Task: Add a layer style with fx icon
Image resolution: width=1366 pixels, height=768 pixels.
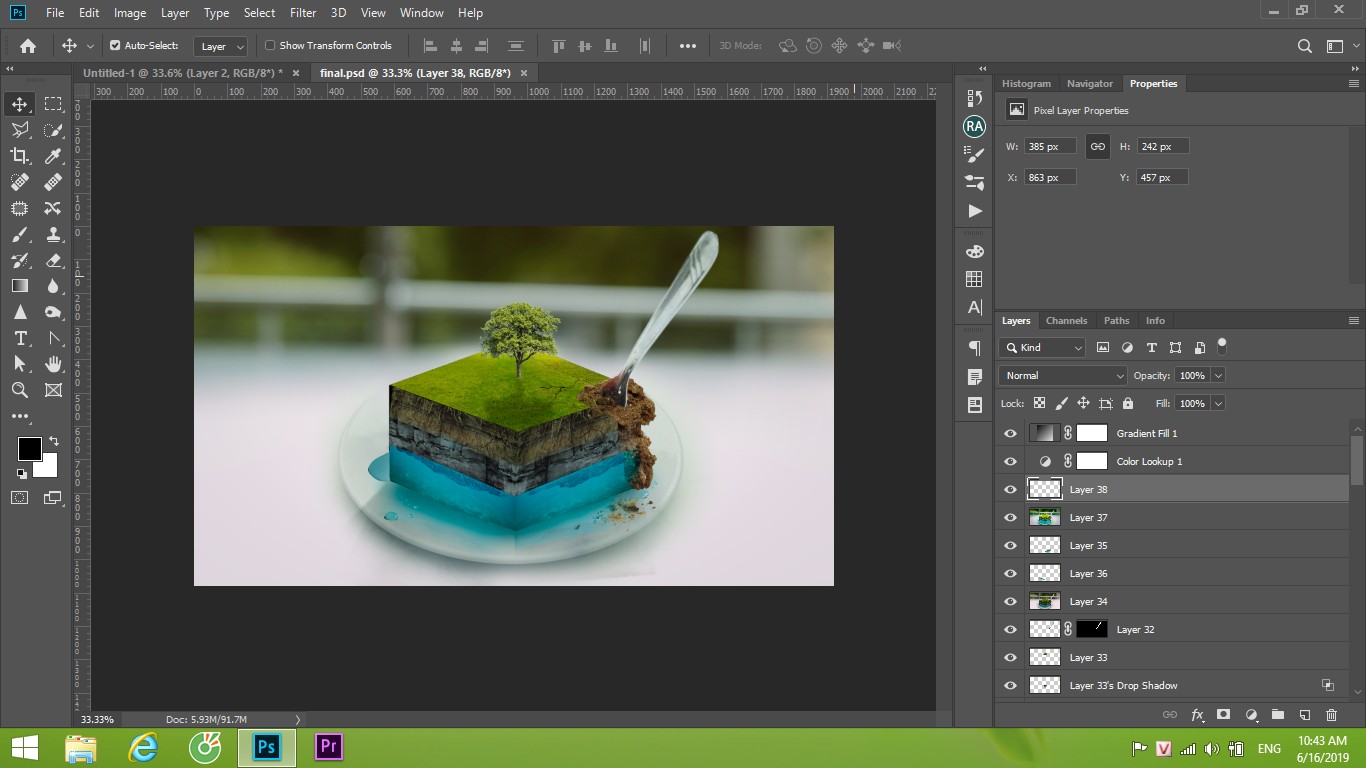Action: click(1197, 715)
